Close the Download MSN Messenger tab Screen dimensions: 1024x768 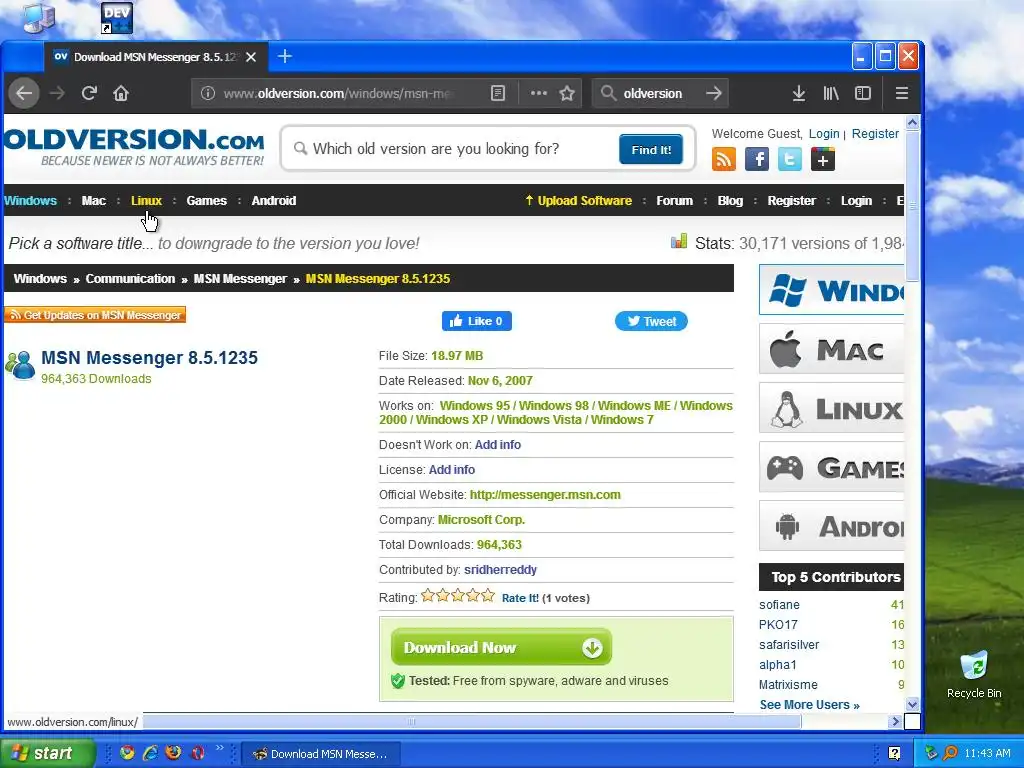251,57
